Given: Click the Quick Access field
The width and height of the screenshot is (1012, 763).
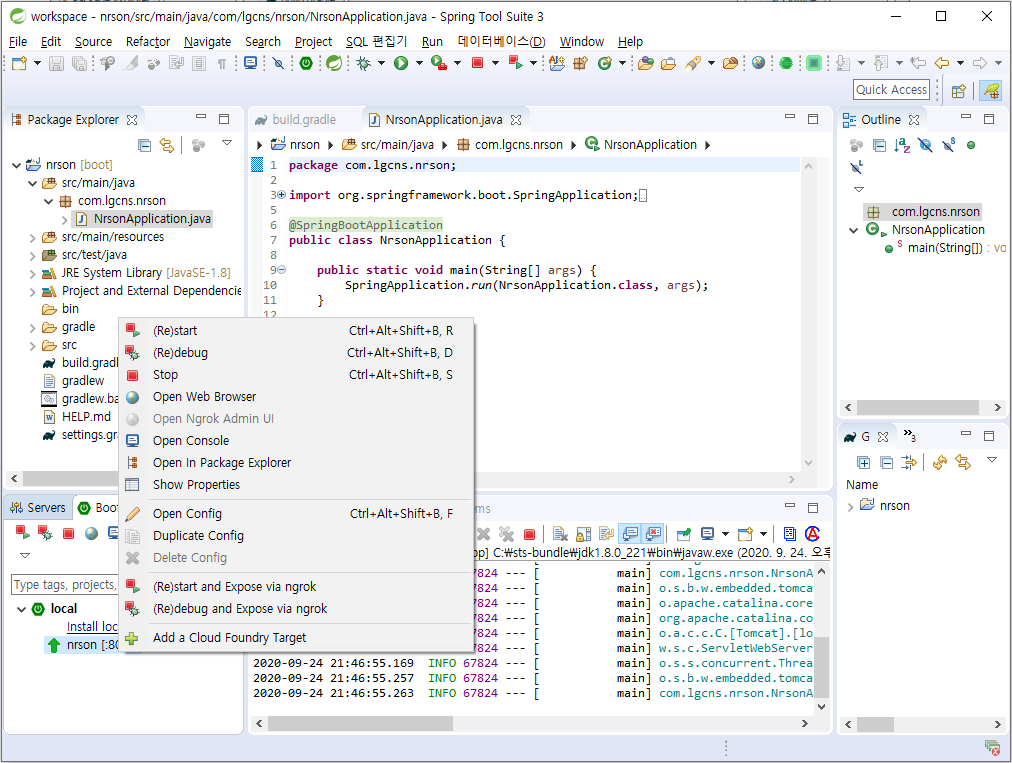Looking at the screenshot, I should pos(891,90).
